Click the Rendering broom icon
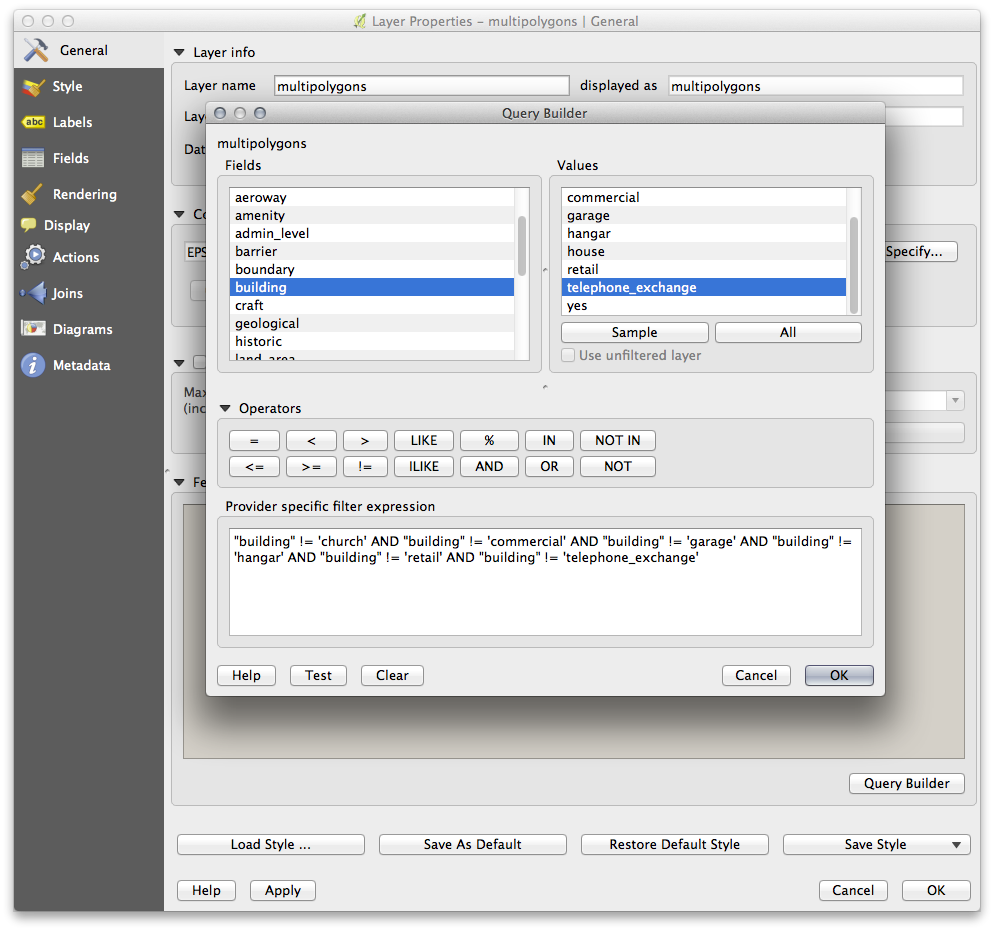 [34, 194]
